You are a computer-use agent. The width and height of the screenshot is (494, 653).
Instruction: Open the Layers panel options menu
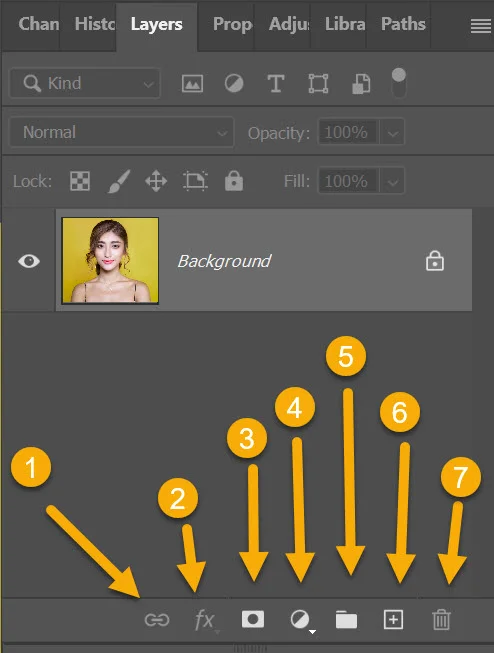(481, 26)
